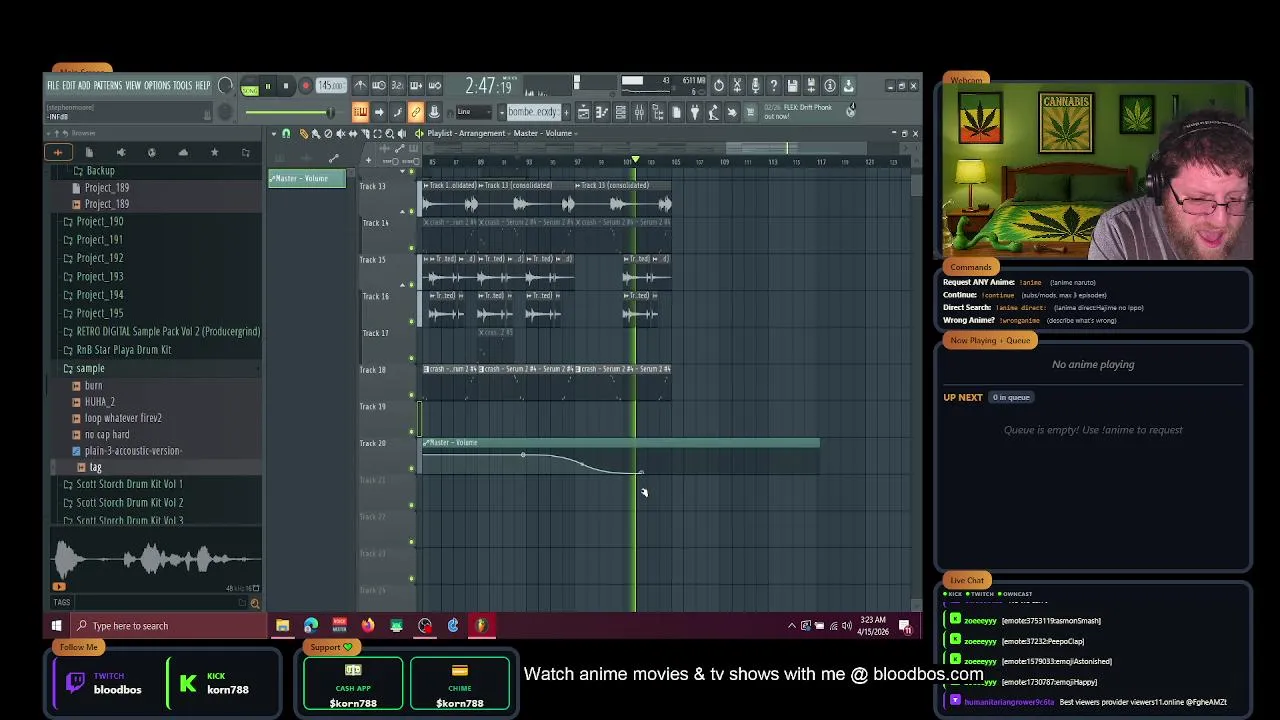Open the EDIT menu
This screenshot has width=1280, height=720.
[70, 85]
